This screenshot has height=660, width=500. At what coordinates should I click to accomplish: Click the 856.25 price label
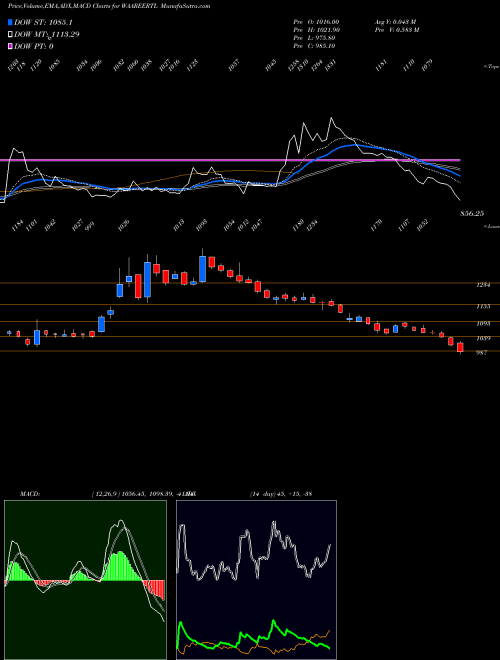point(472,214)
